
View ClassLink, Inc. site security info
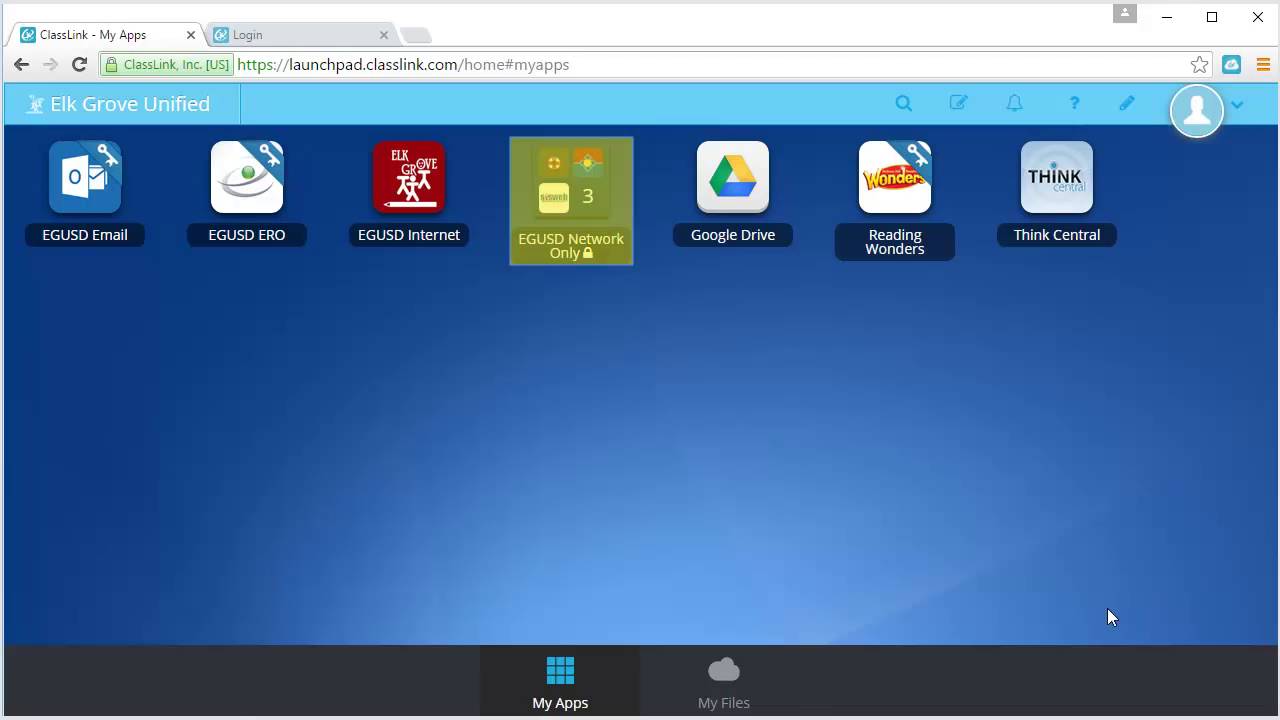[167, 64]
